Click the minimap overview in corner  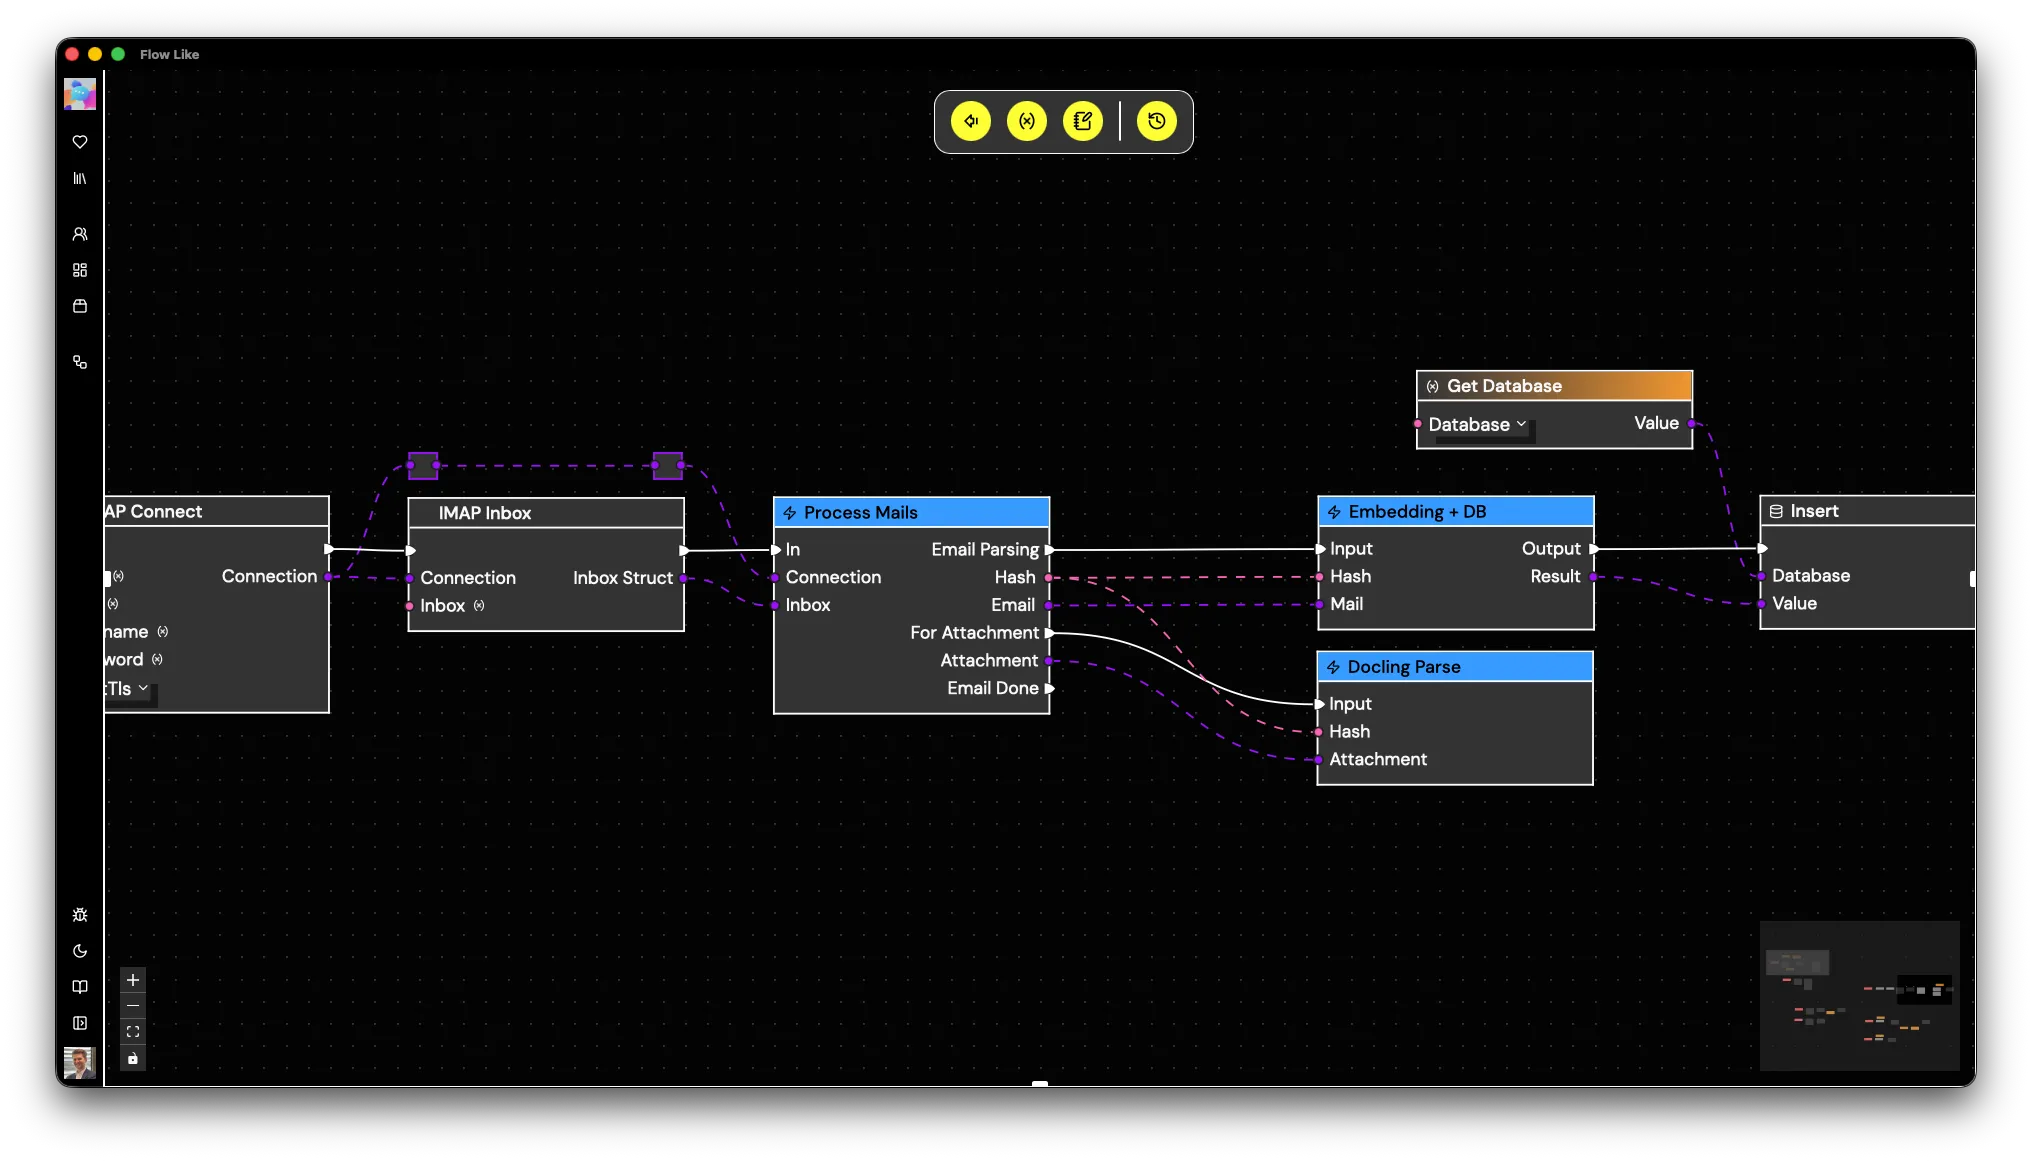1859,995
